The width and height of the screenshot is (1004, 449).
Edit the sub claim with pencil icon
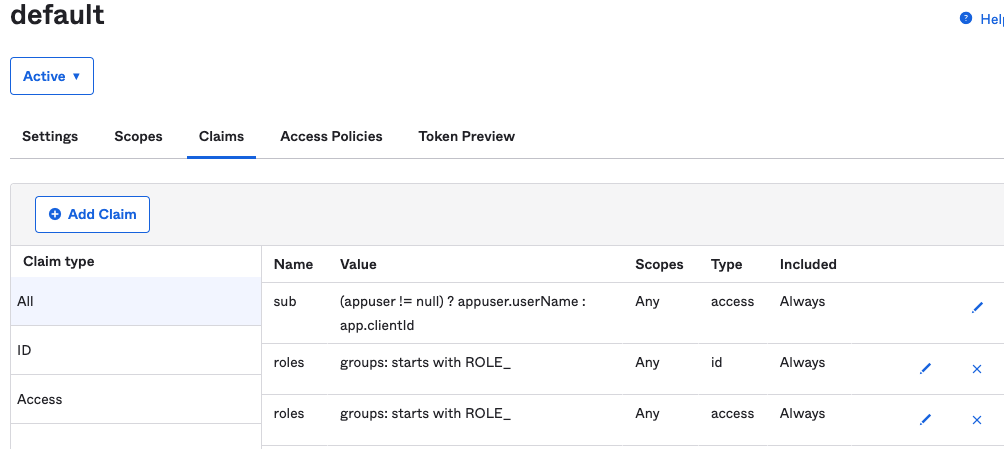coord(977,308)
